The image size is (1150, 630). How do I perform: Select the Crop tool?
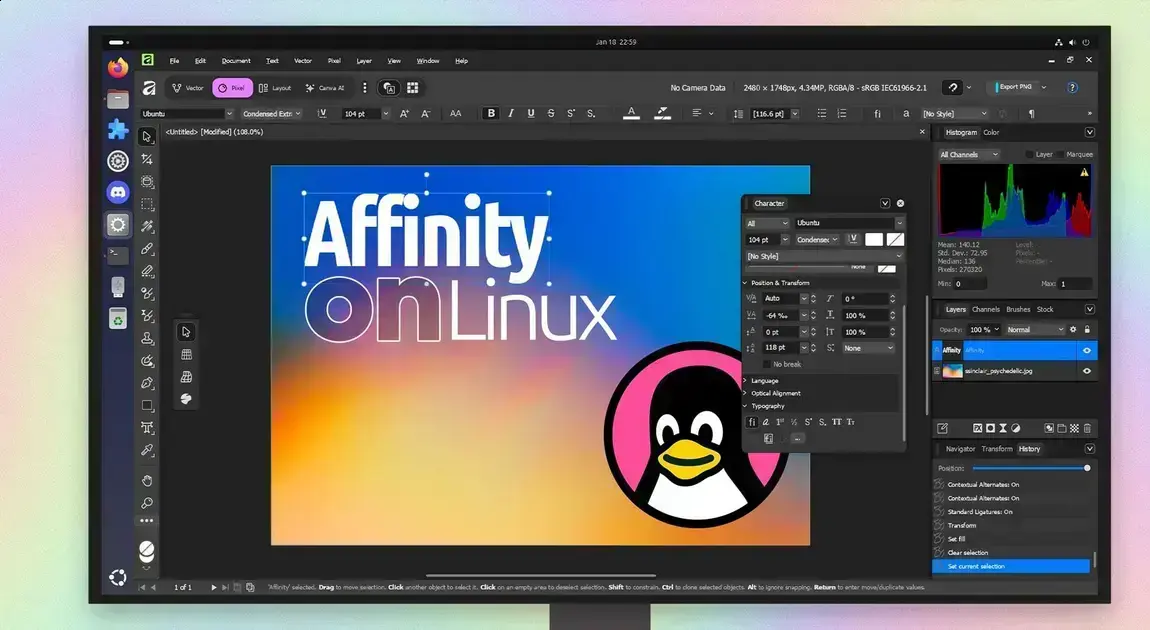(147, 159)
